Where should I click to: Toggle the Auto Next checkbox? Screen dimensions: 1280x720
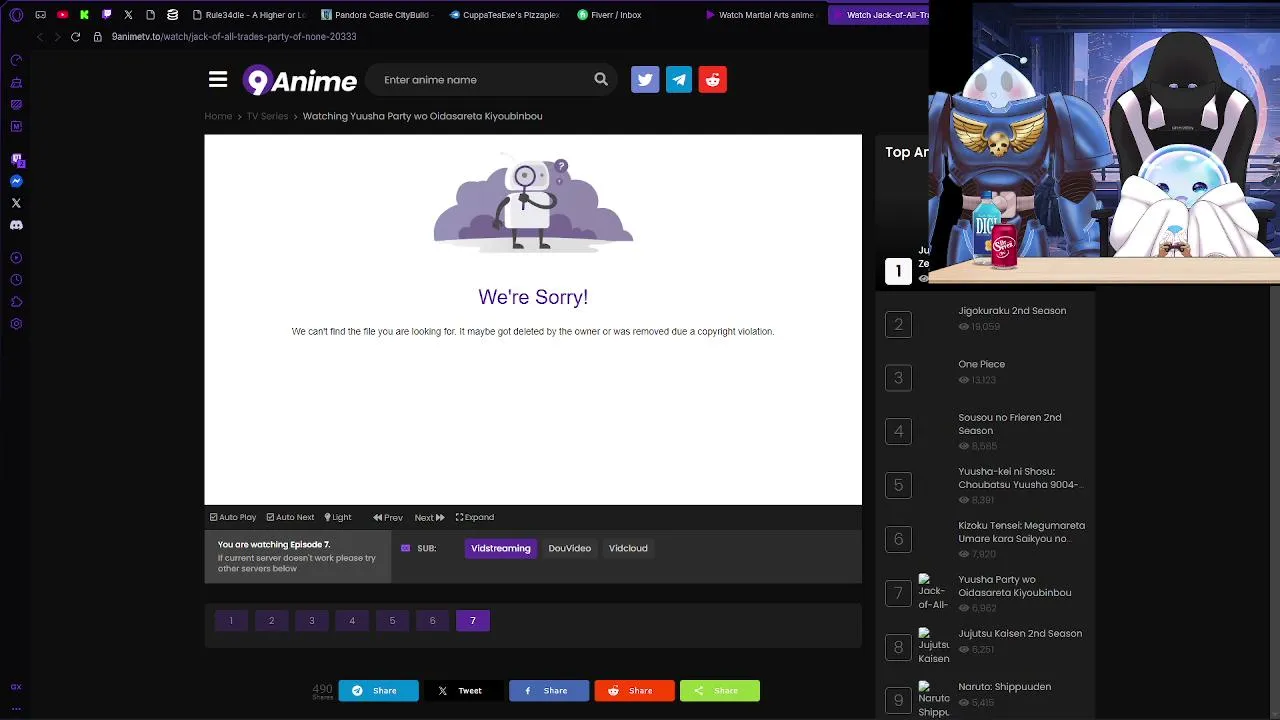pyautogui.click(x=290, y=517)
